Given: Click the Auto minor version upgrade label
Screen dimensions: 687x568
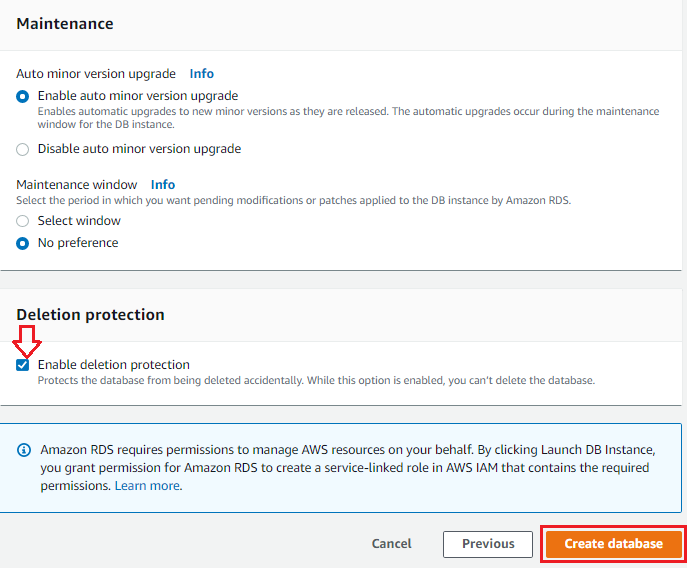Looking at the screenshot, I should coord(96,74).
